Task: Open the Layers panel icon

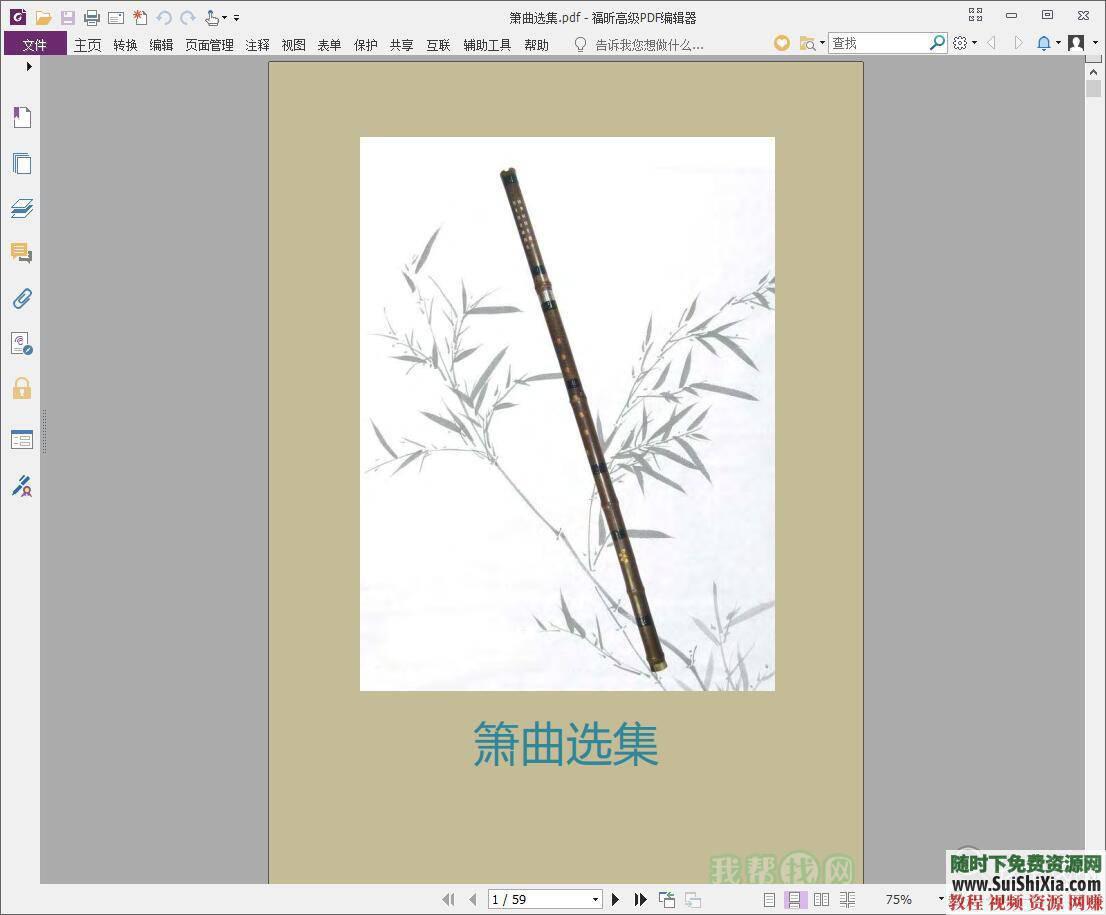Action: (x=22, y=208)
